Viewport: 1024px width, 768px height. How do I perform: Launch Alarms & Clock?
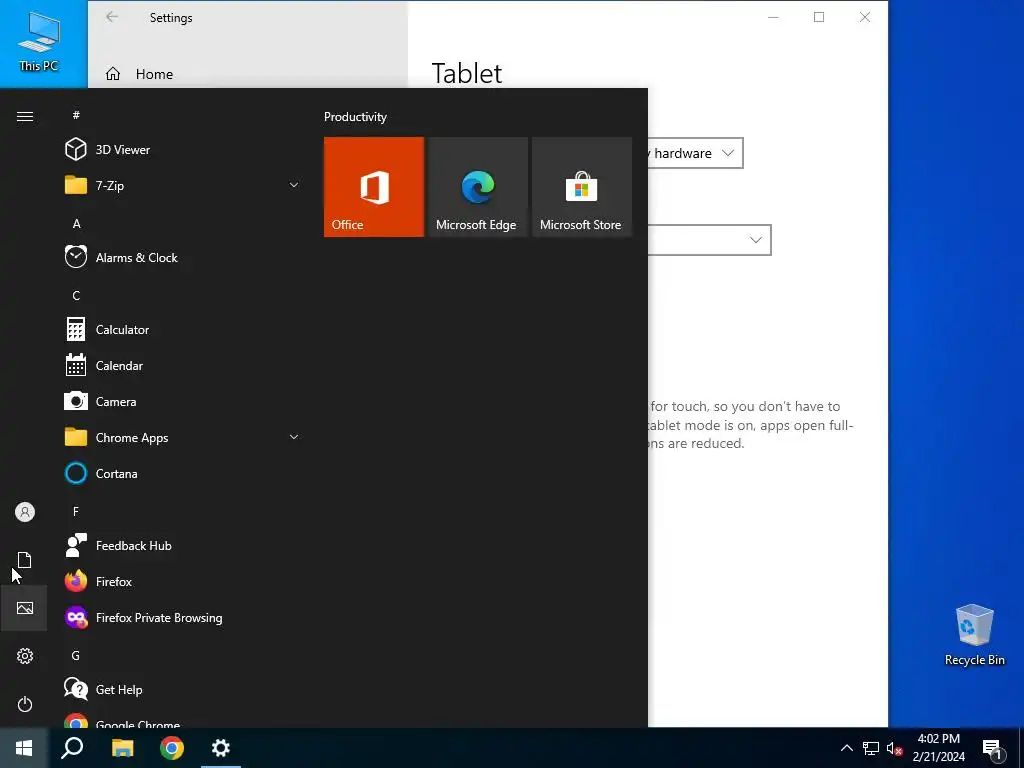(x=183, y=257)
